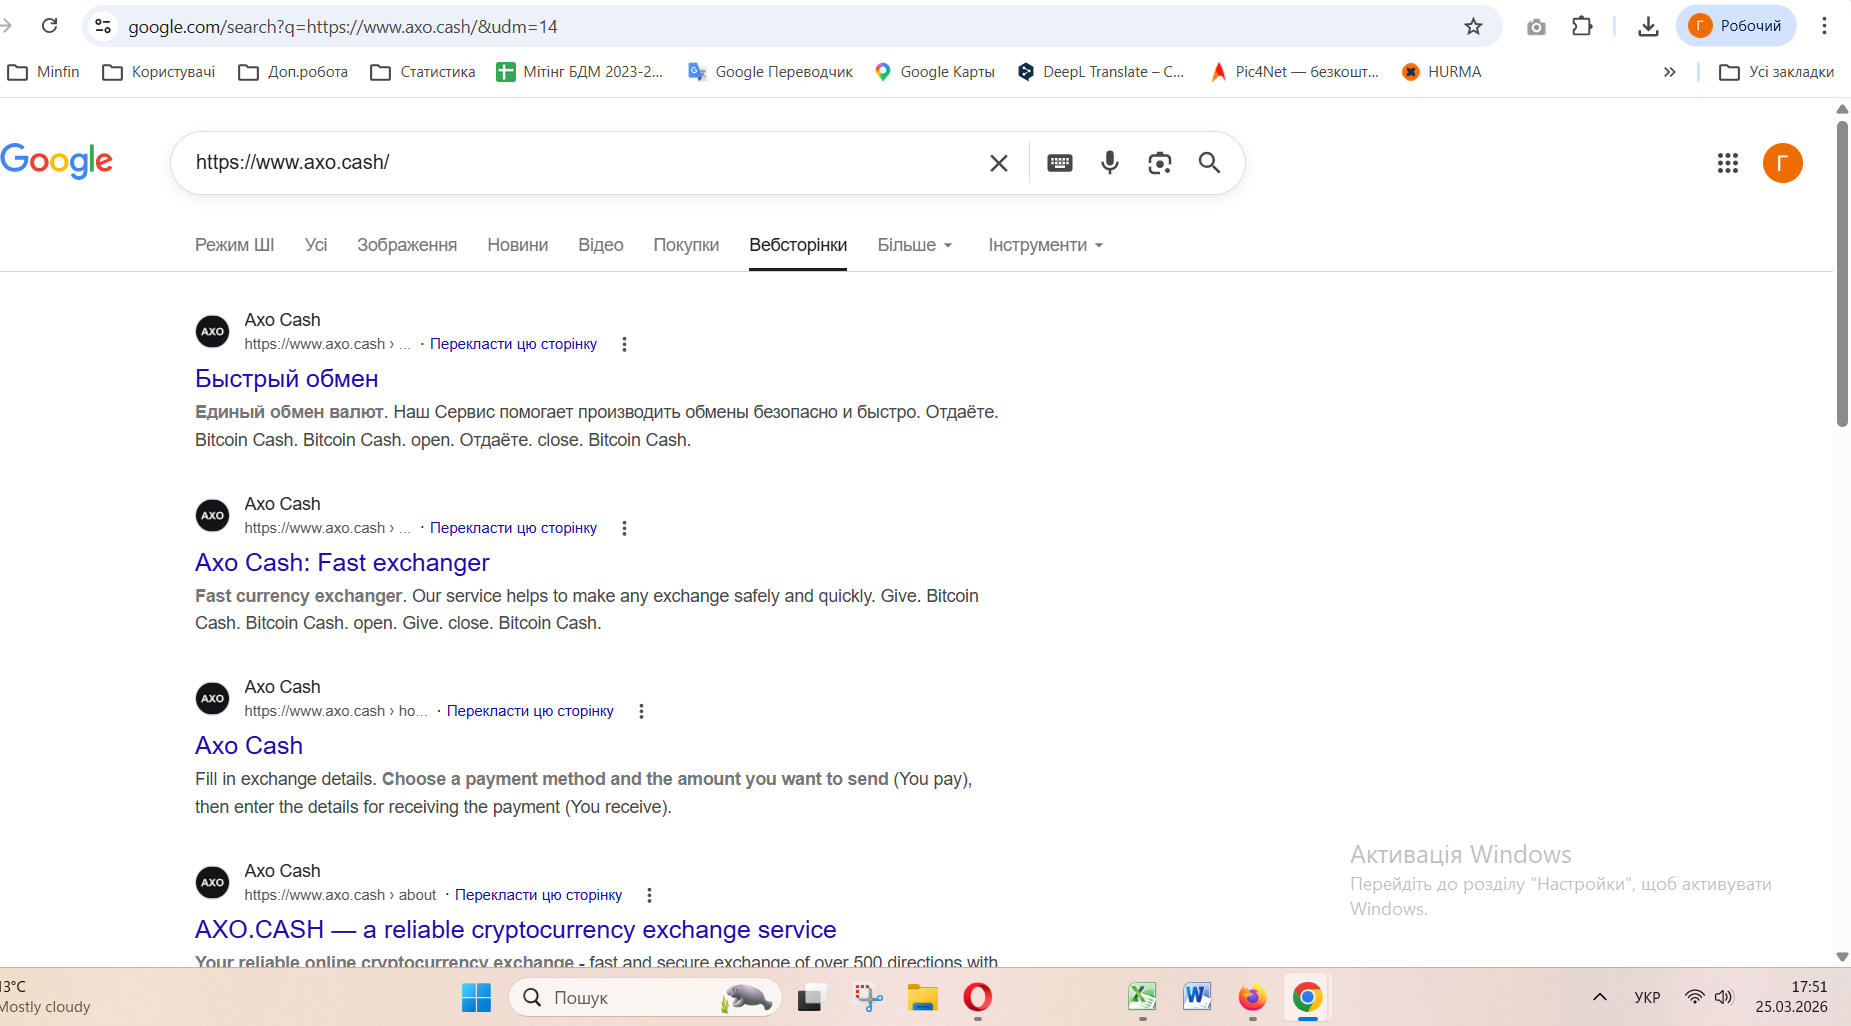Show more bookmarks with the chevron
The width and height of the screenshot is (1851, 1026).
[x=1669, y=72]
